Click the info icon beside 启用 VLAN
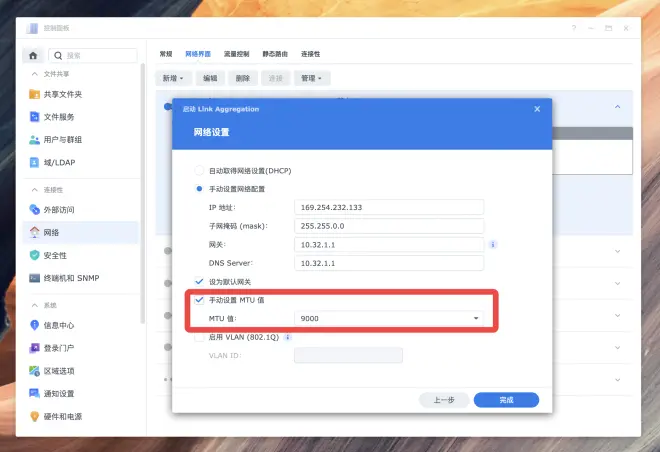 pos(288,337)
